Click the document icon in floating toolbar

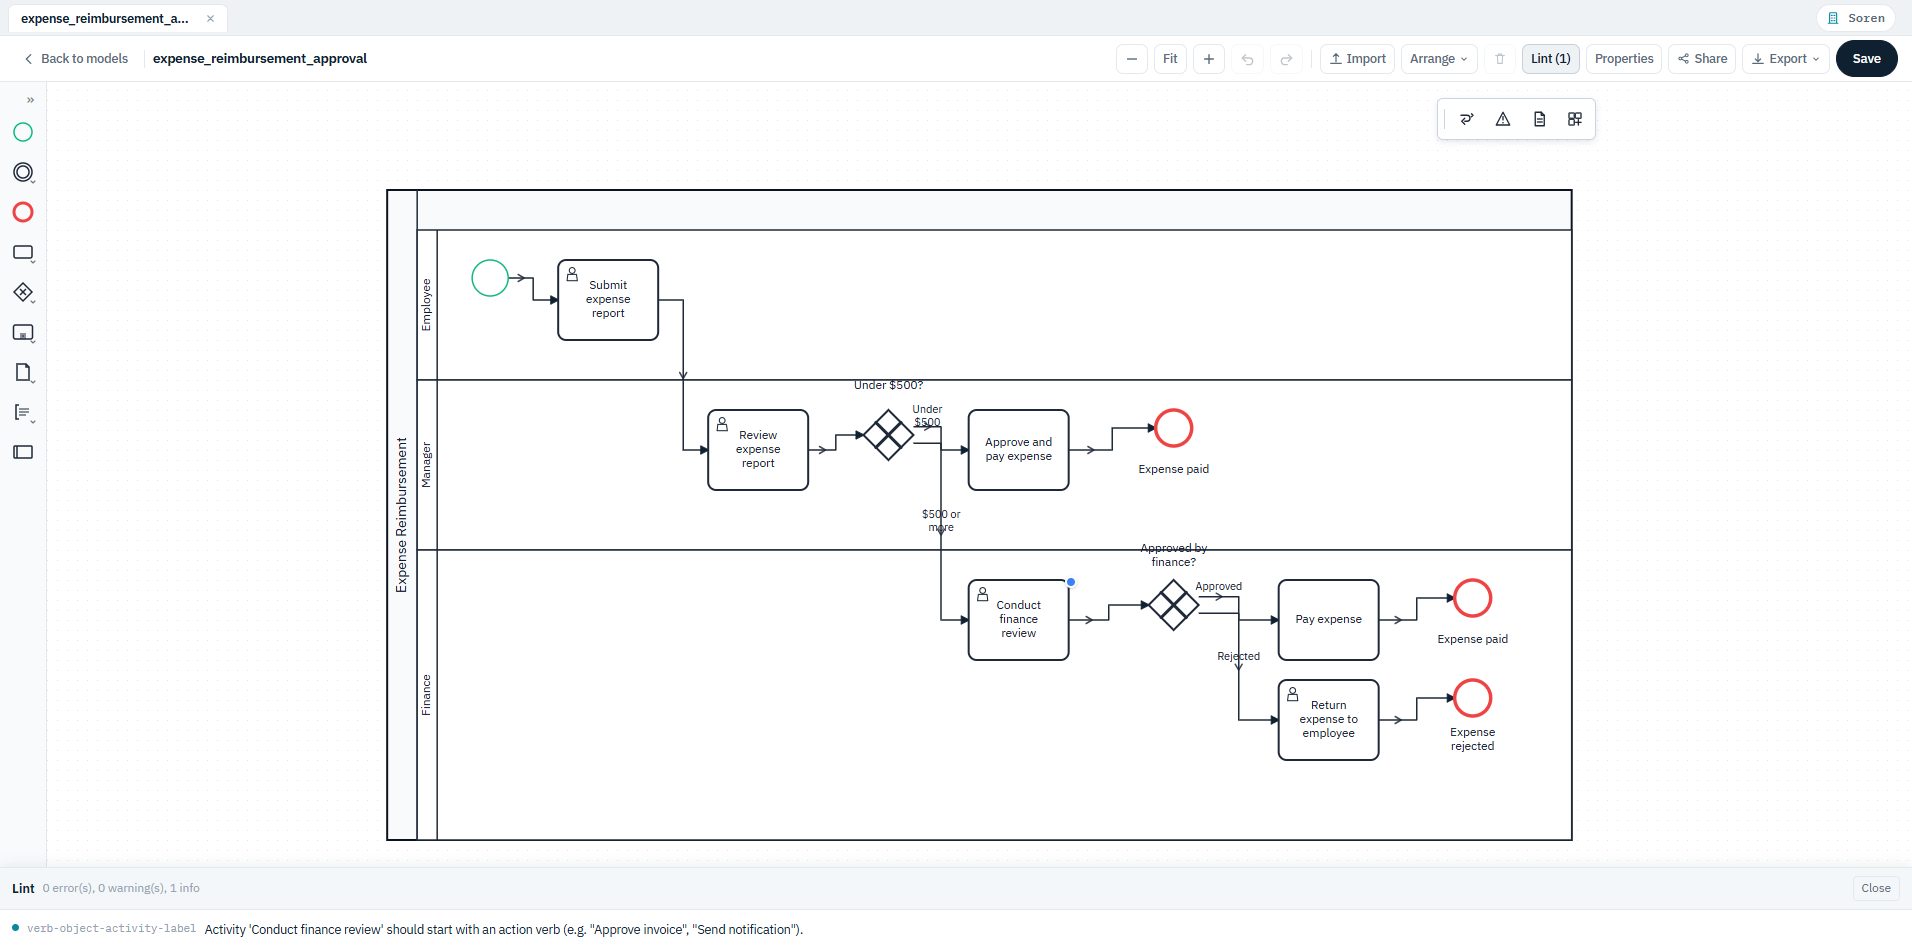(1540, 119)
